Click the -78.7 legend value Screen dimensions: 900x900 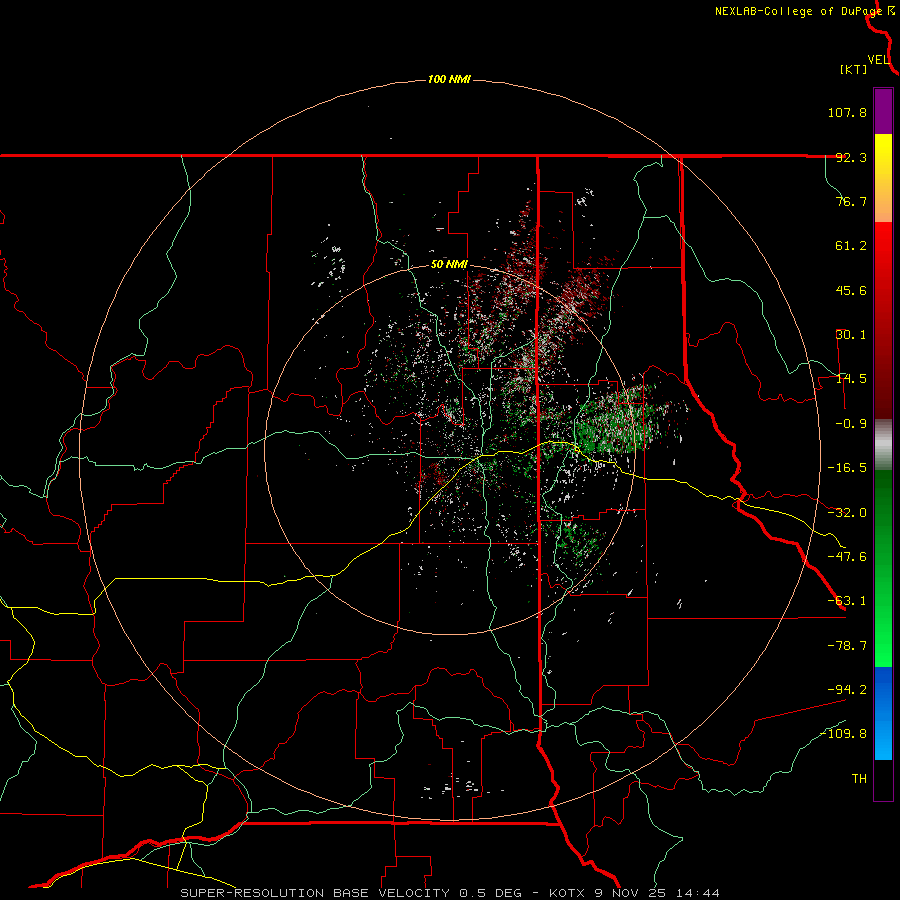[847, 646]
